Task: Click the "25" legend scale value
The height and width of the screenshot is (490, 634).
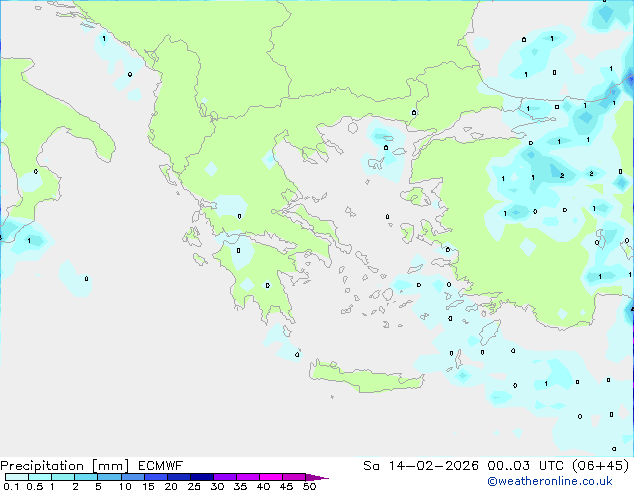Action: point(194,486)
